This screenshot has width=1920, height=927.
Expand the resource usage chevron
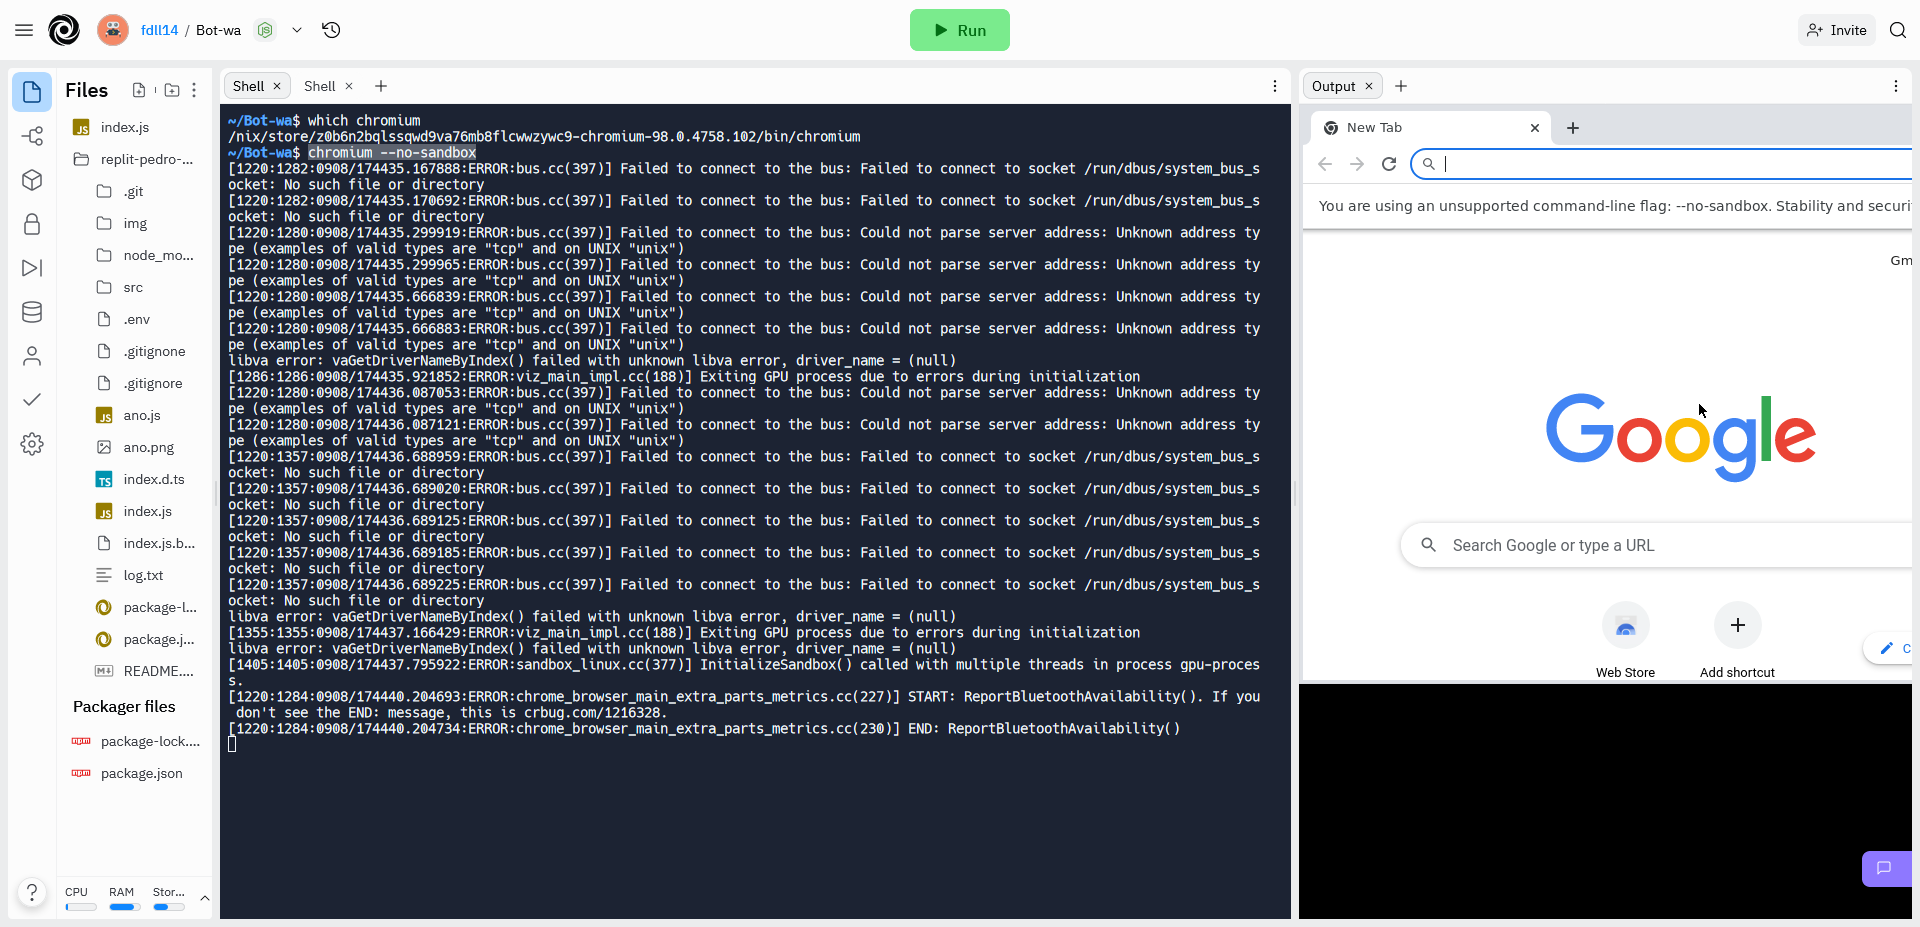click(x=205, y=898)
